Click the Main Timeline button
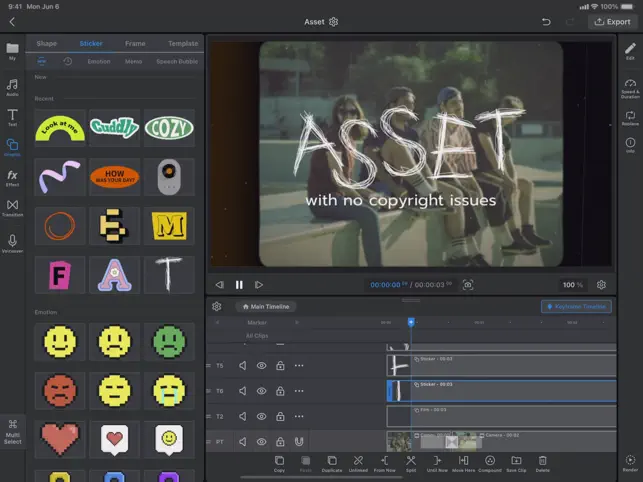This screenshot has width=643, height=482. tap(266, 306)
